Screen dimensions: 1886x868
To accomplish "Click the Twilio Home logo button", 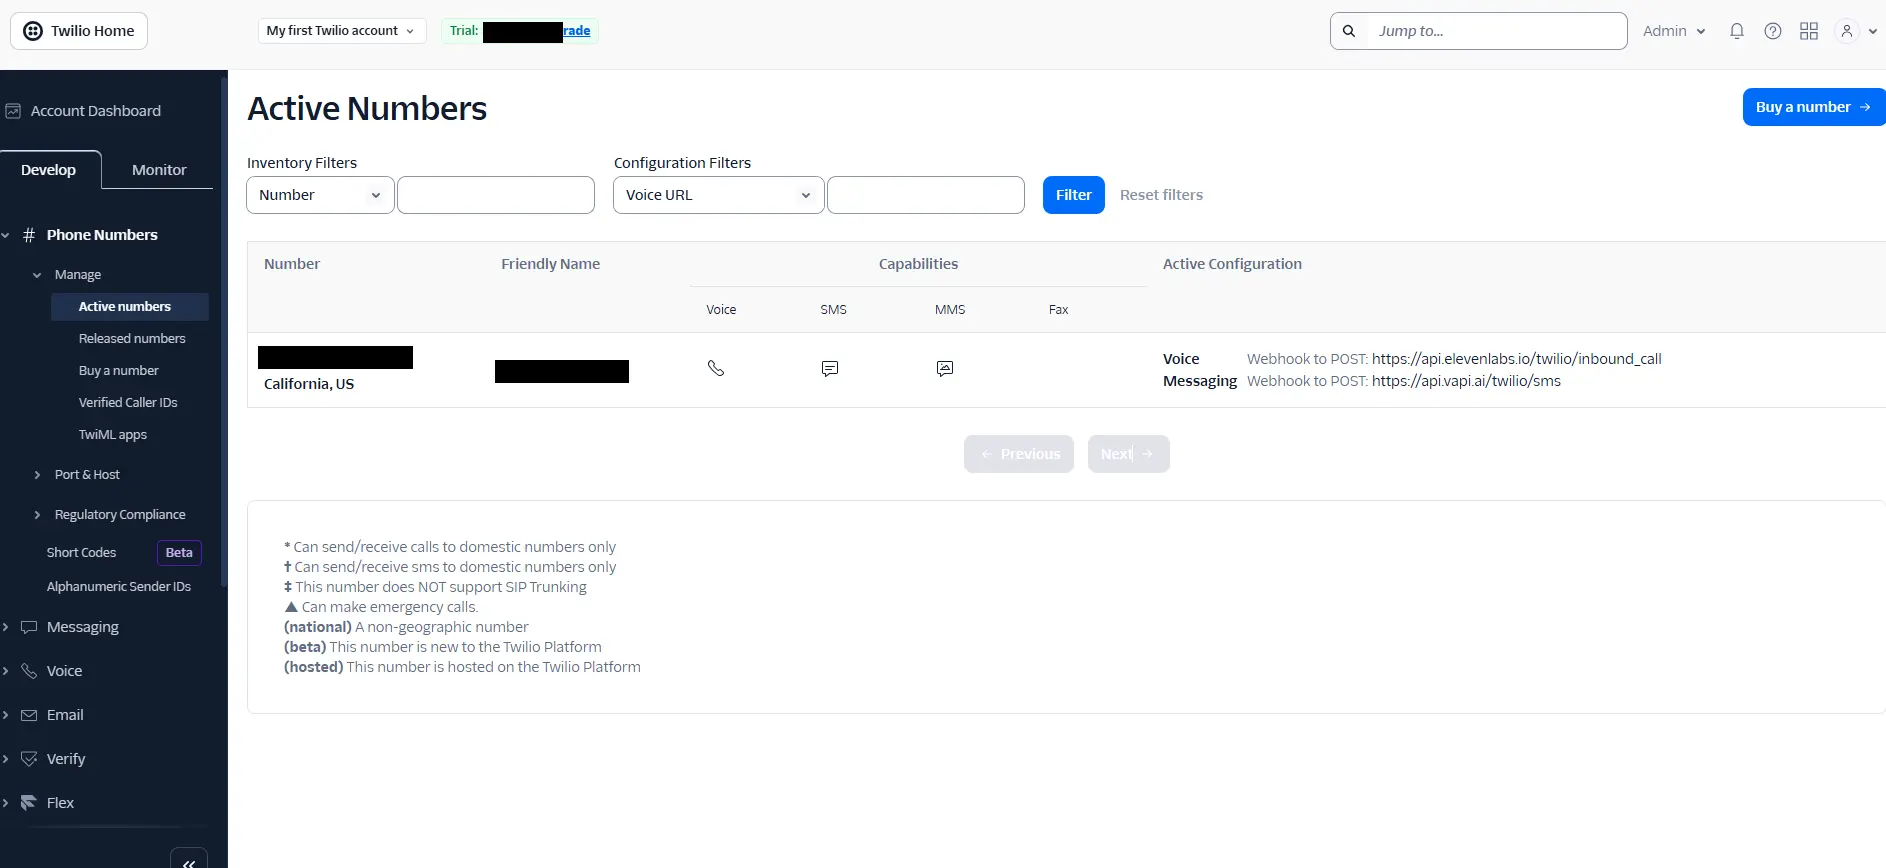I will tap(79, 31).
